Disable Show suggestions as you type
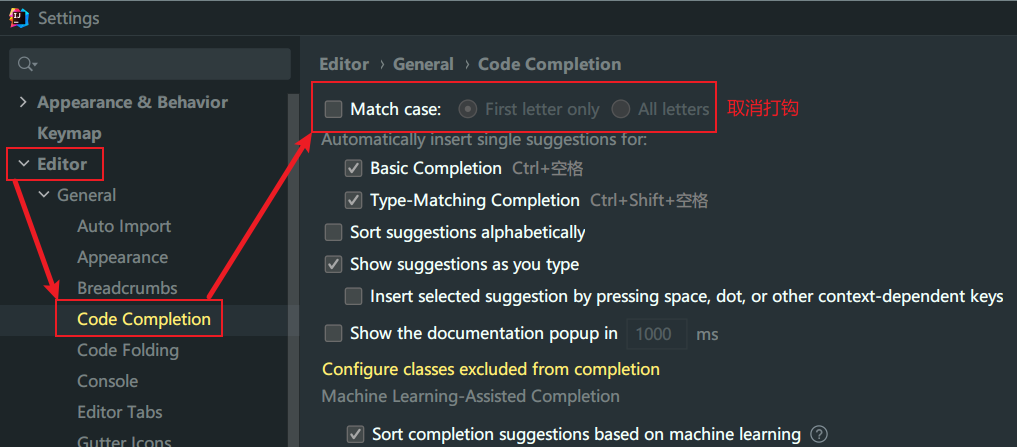 pos(333,265)
